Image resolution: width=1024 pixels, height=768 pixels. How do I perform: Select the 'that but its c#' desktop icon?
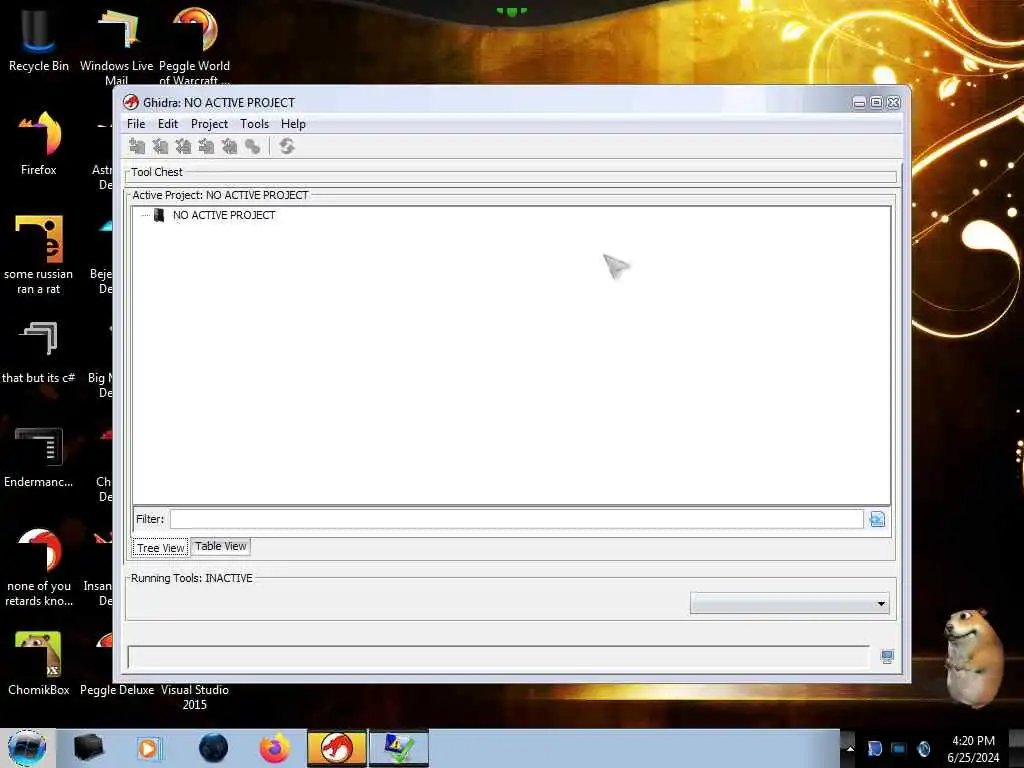[39, 353]
